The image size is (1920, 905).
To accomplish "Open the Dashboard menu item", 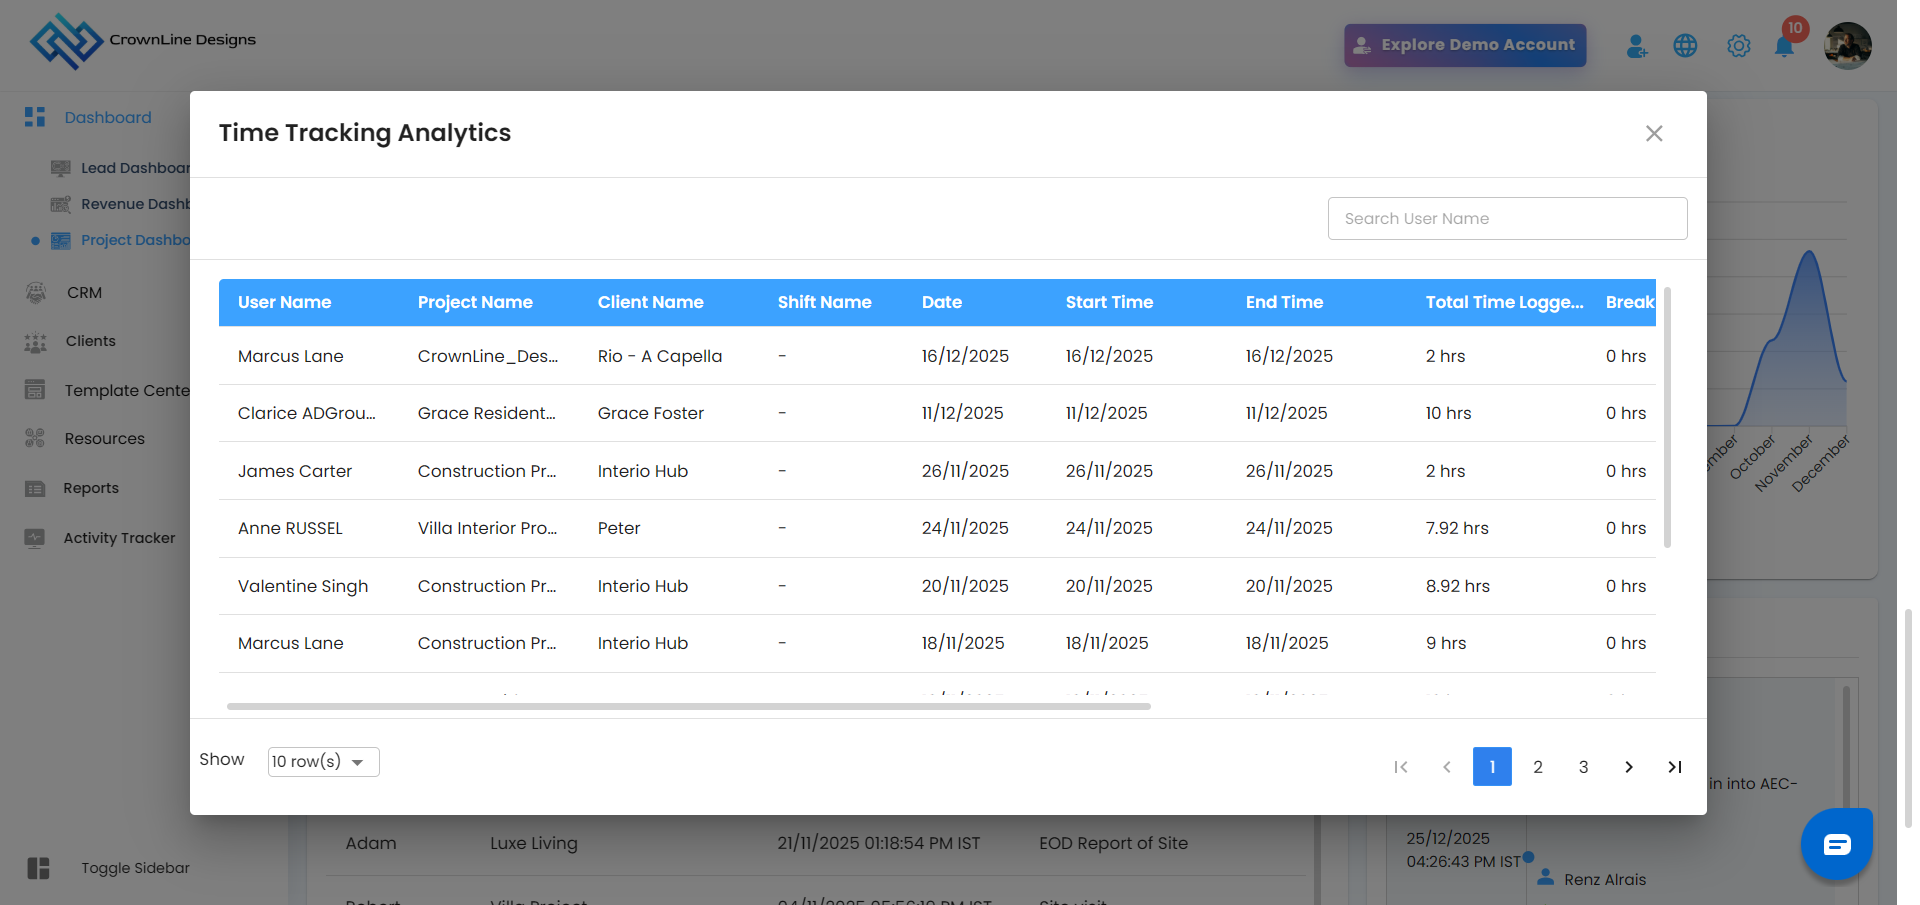I will (108, 117).
